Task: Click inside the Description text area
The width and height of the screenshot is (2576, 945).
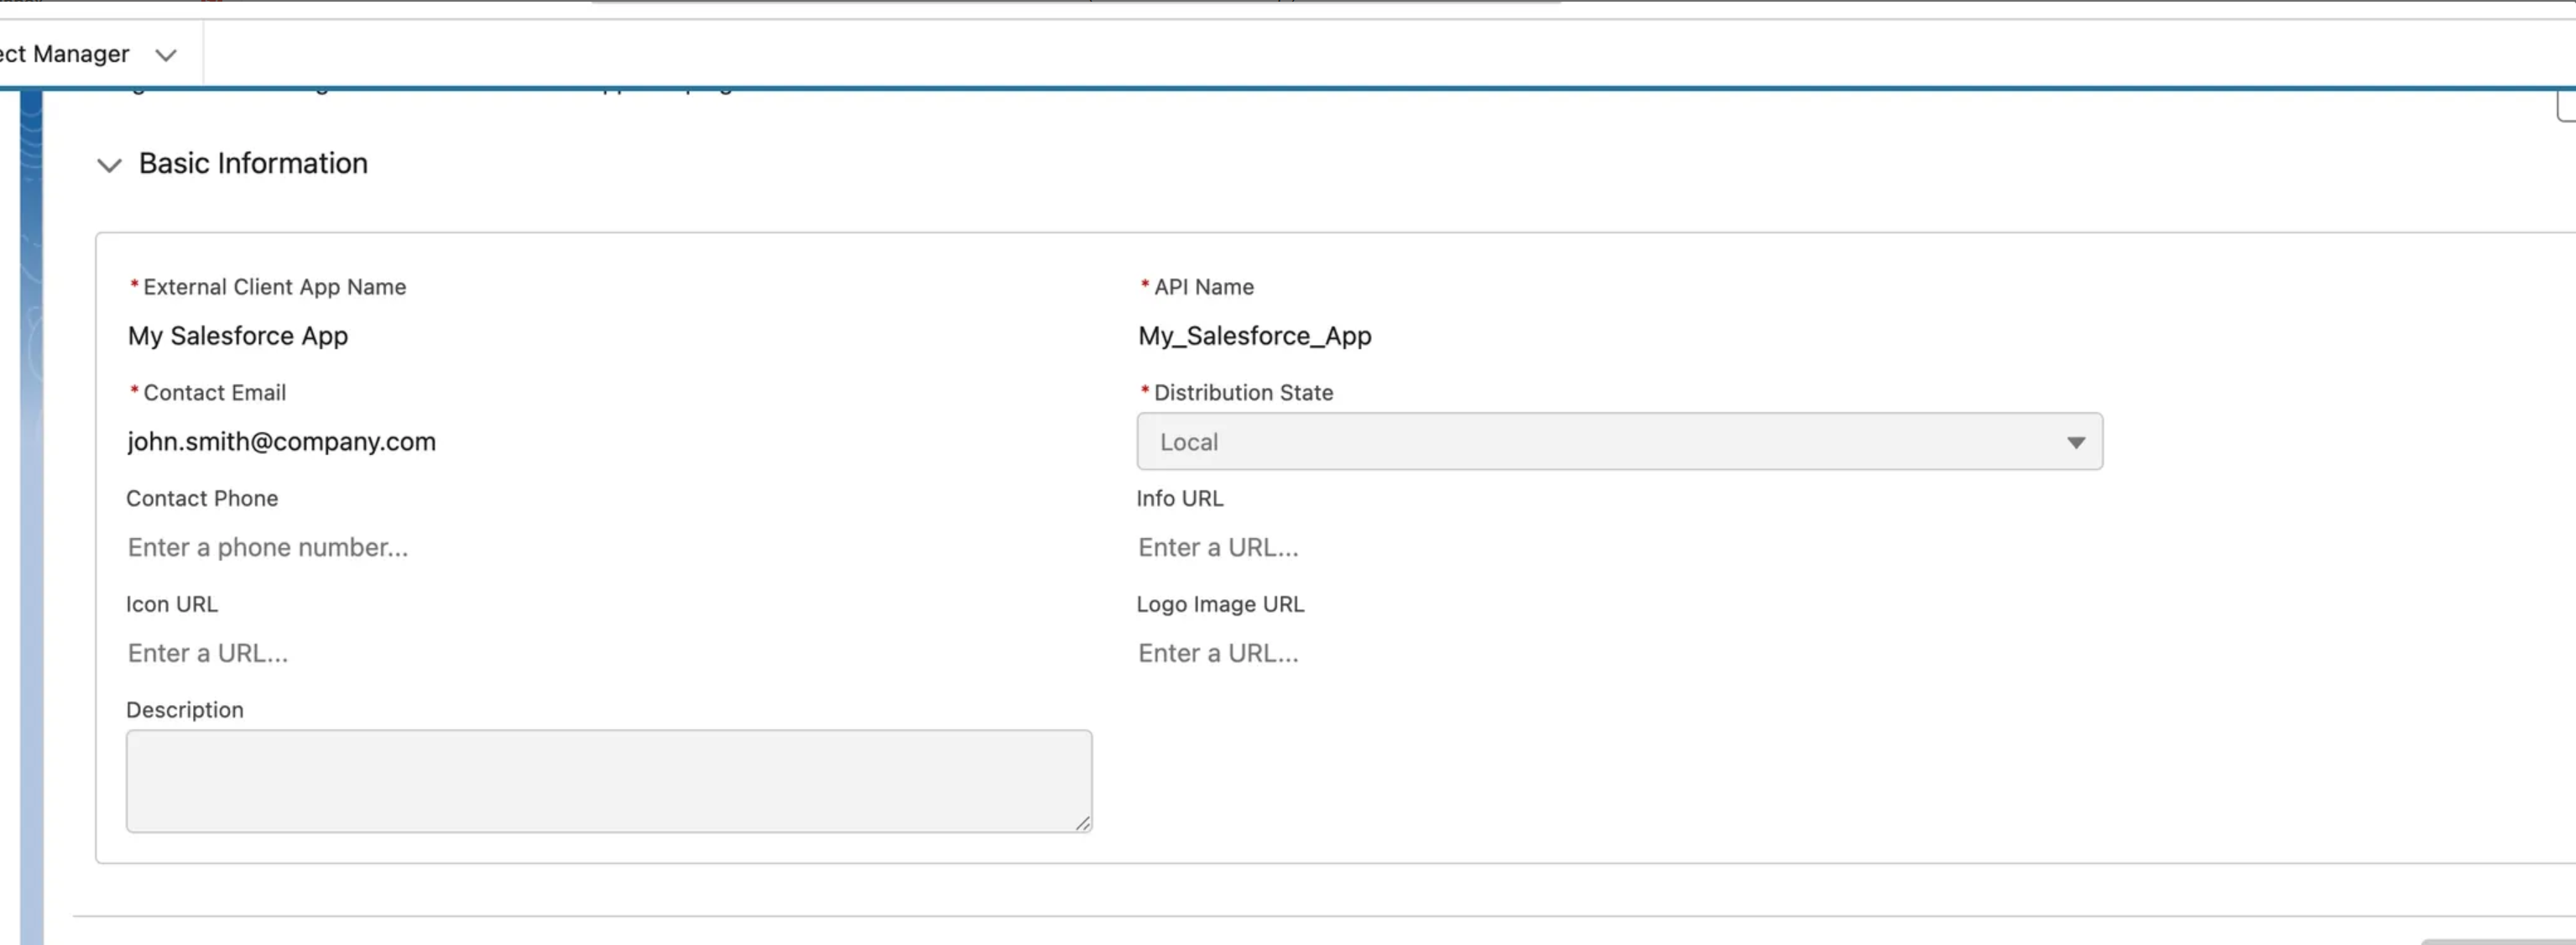Action: [608, 780]
